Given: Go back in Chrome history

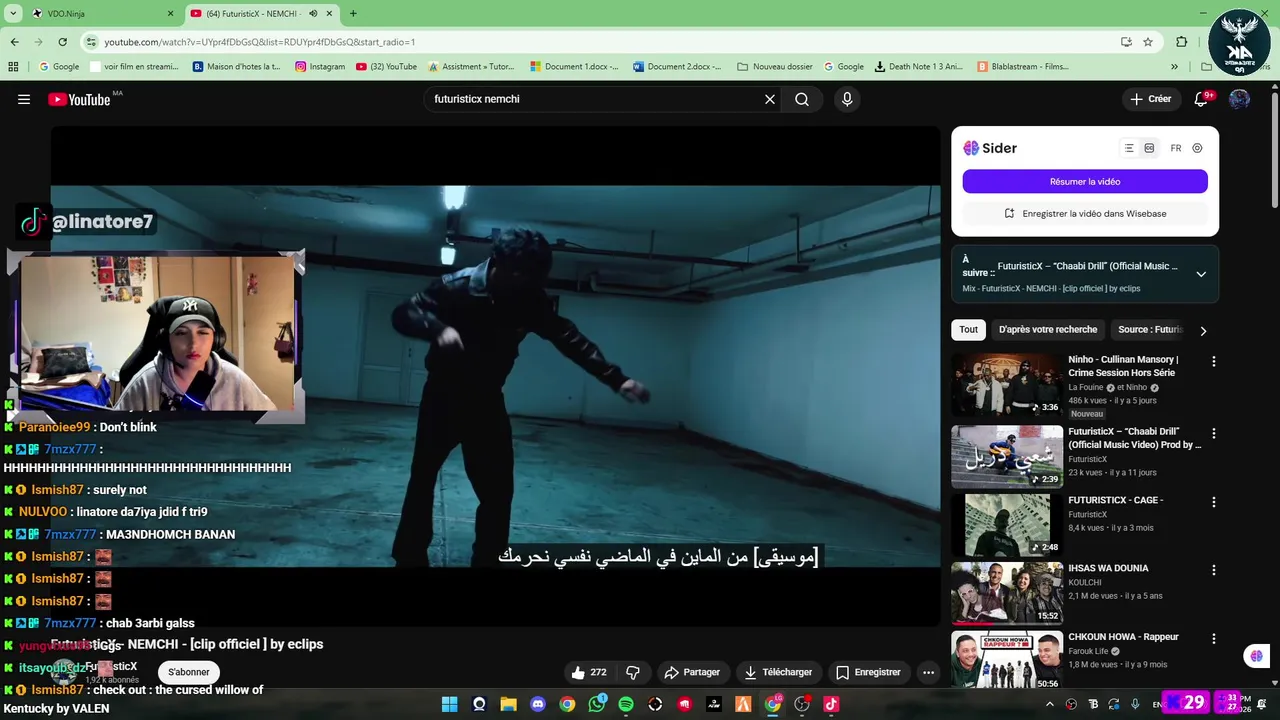Looking at the screenshot, I should pos(14,42).
